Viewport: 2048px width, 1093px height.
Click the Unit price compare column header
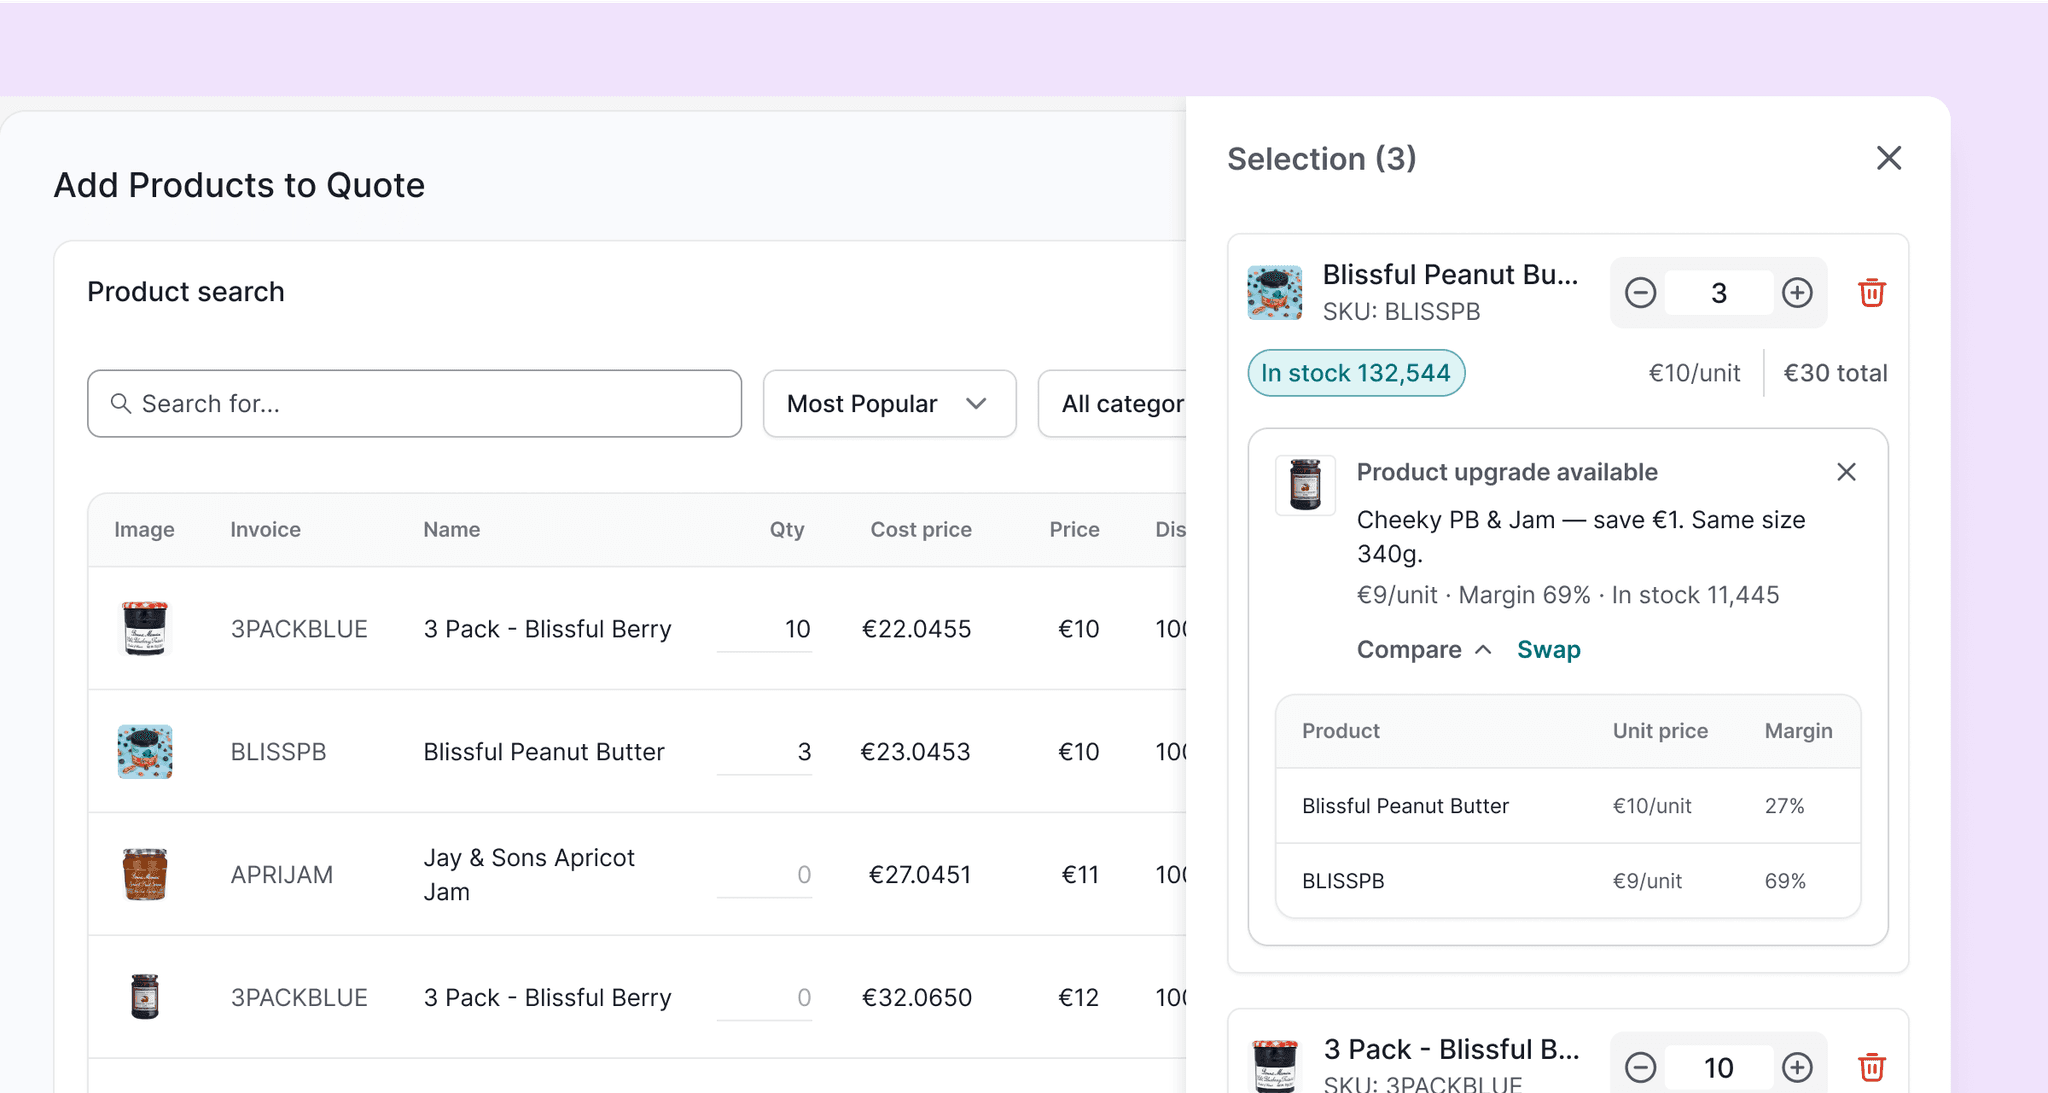1660,731
